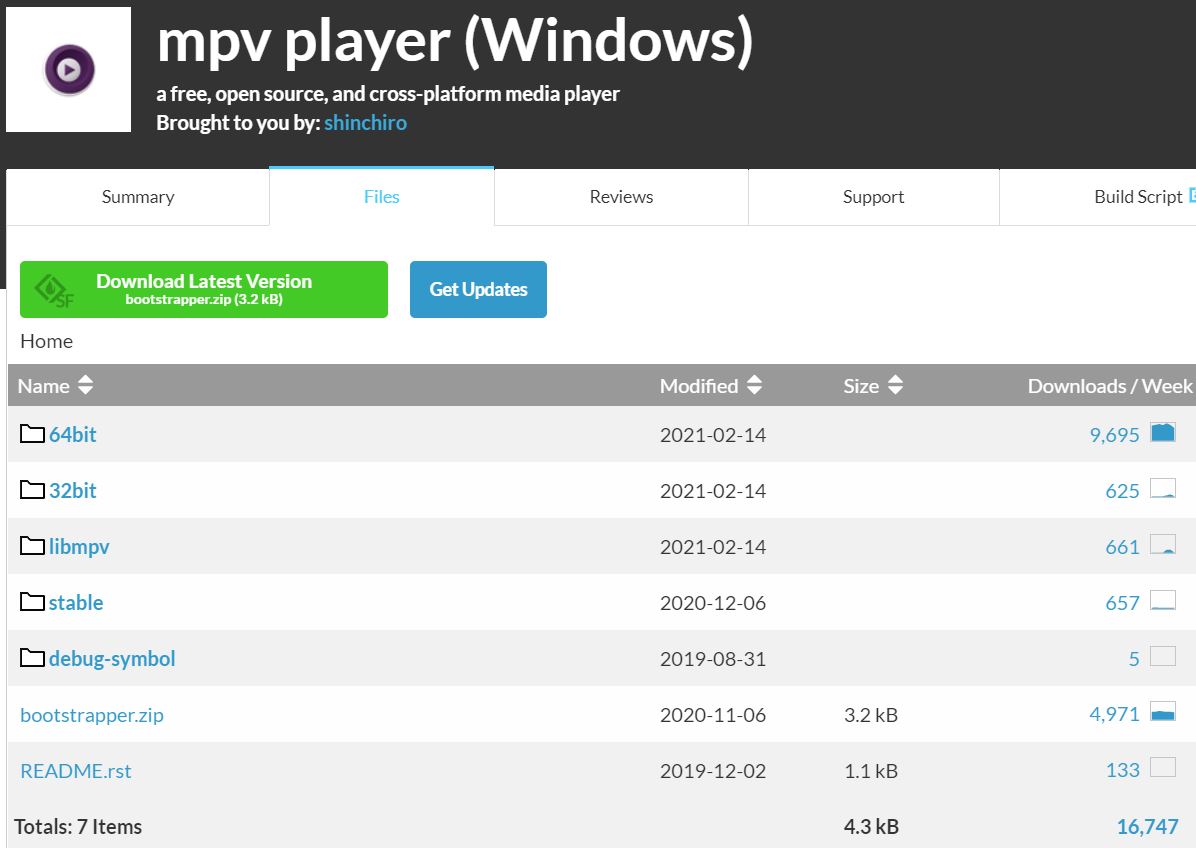This screenshot has width=1196, height=848.
Task: Open the libmpv folder link
Action: tap(79, 547)
